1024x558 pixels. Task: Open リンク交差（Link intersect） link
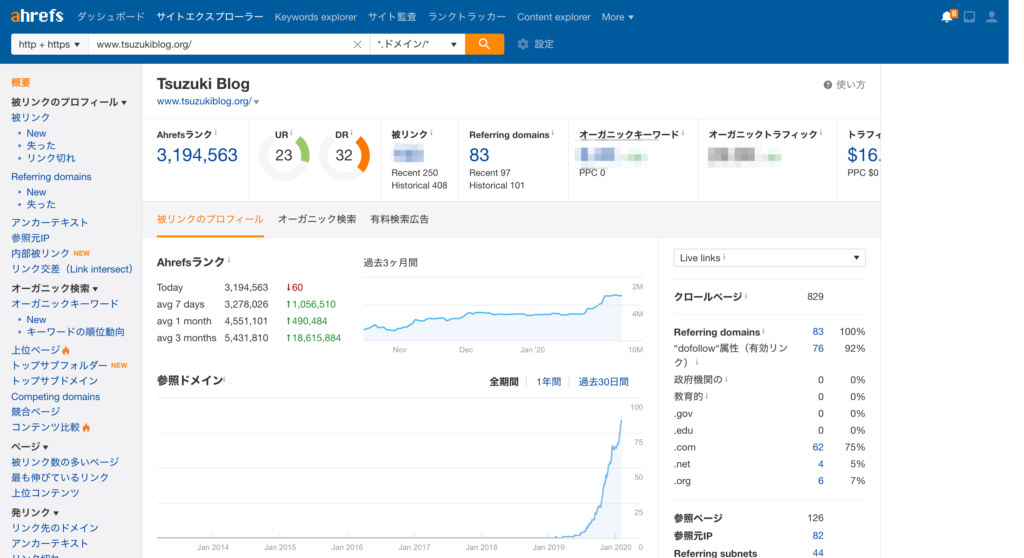click(x=72, y=269)
